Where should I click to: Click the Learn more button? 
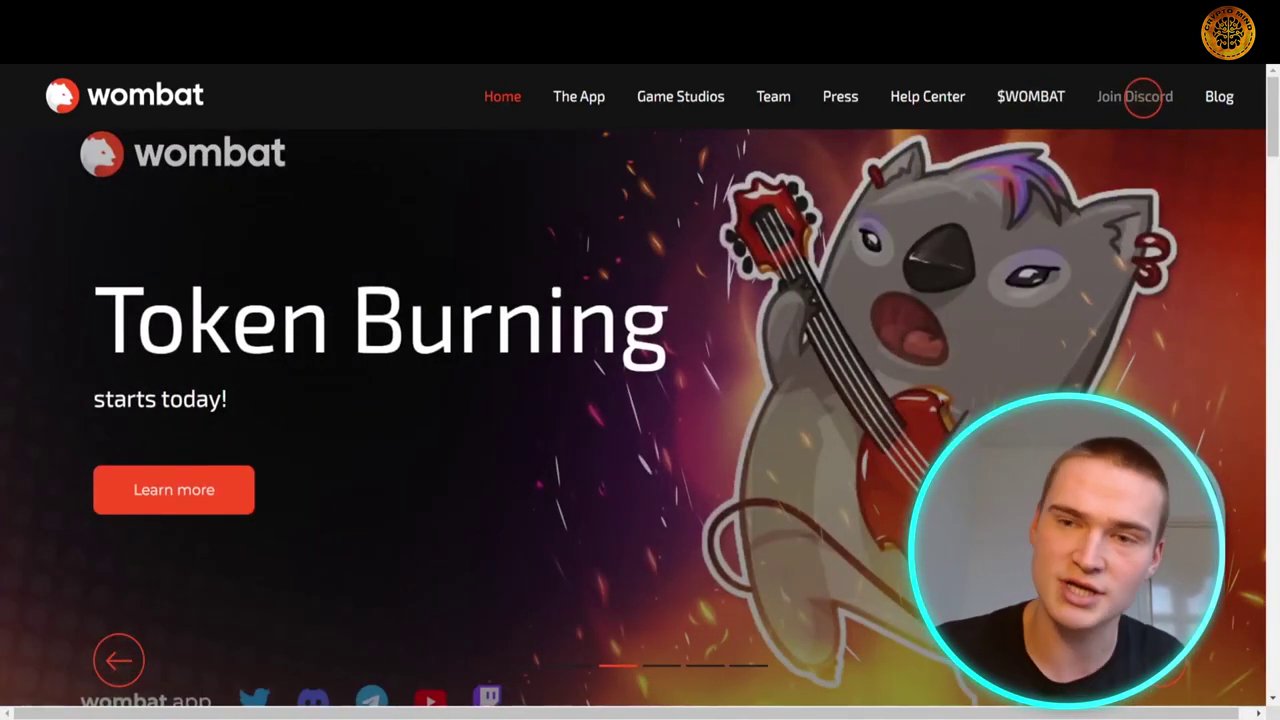coord(174,489)
